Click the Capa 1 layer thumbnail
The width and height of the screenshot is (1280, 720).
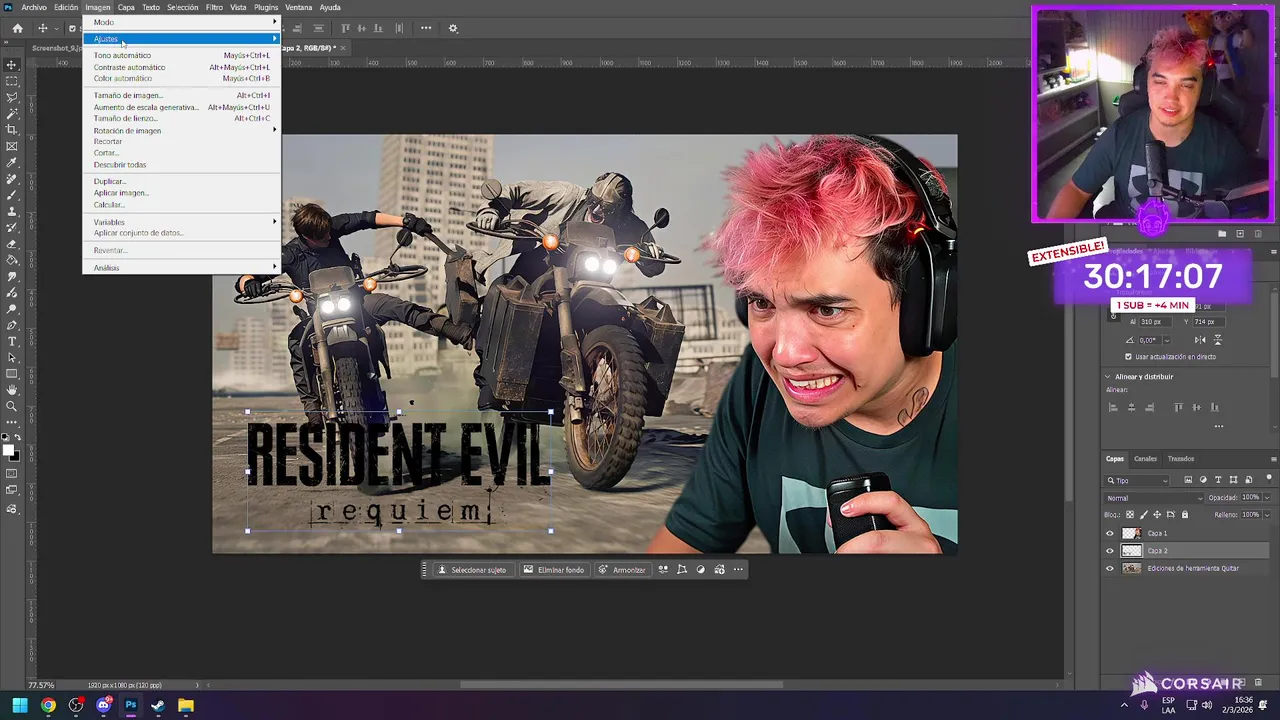1131,533
